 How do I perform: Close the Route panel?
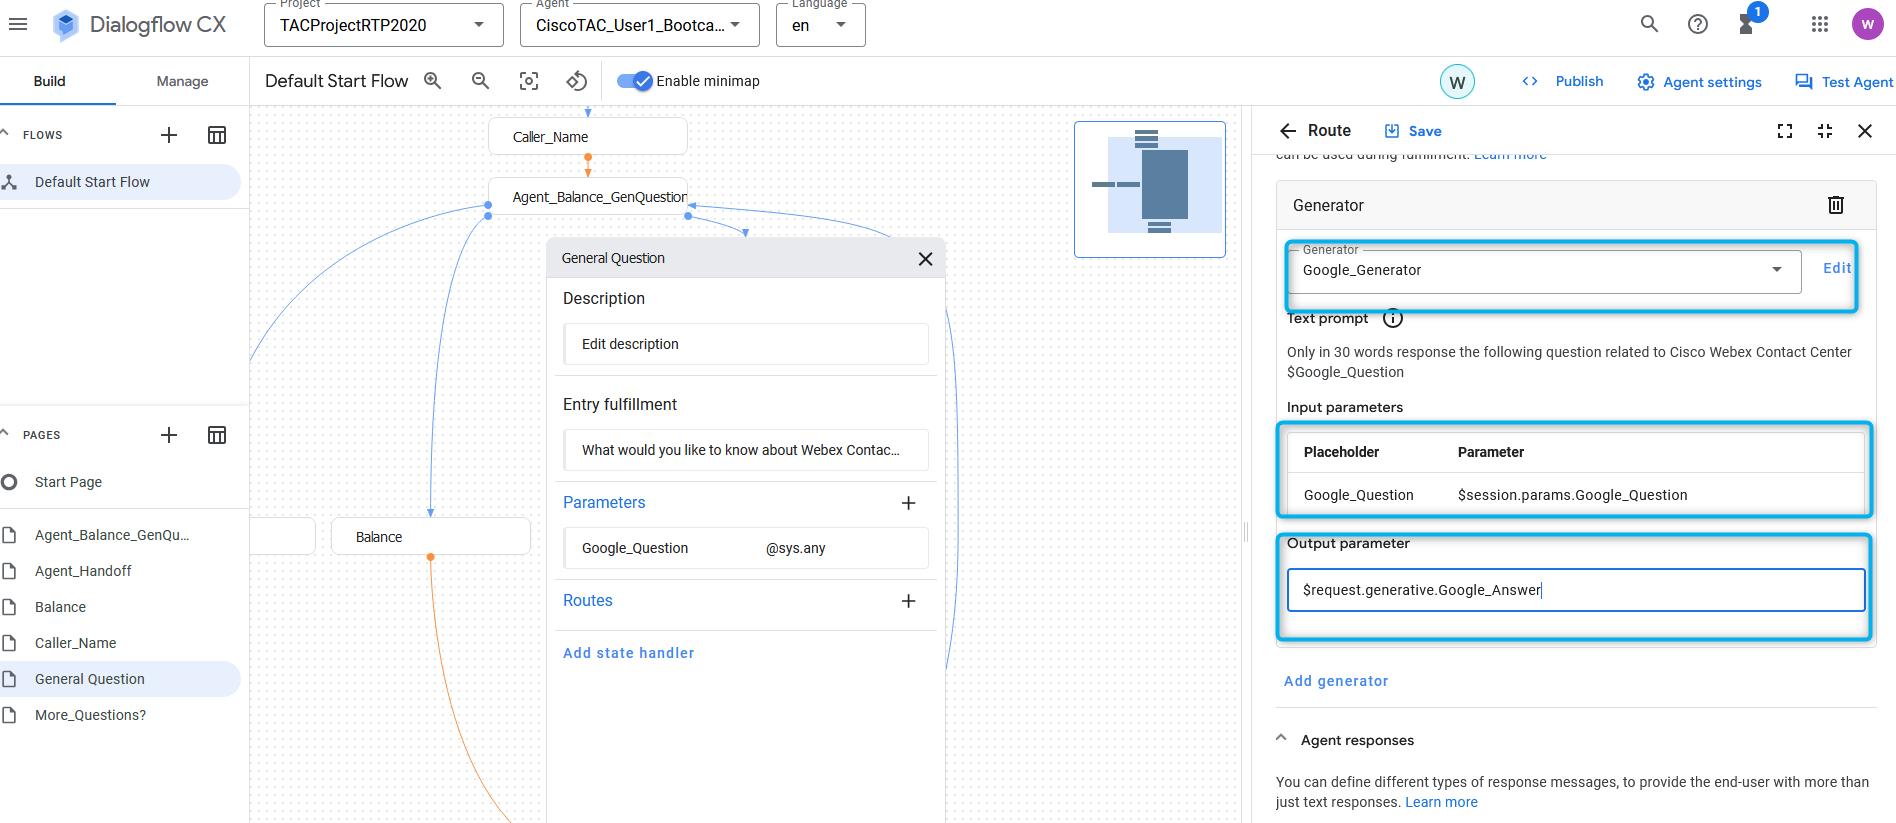click(1865, 131)
